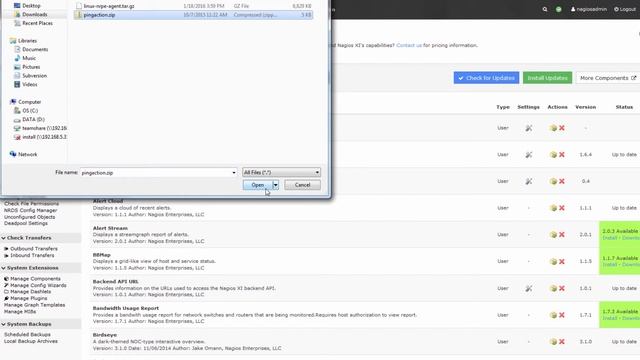Cancel the file dialog
This screenshot has width=640, height=360.
tap(302, 185)
